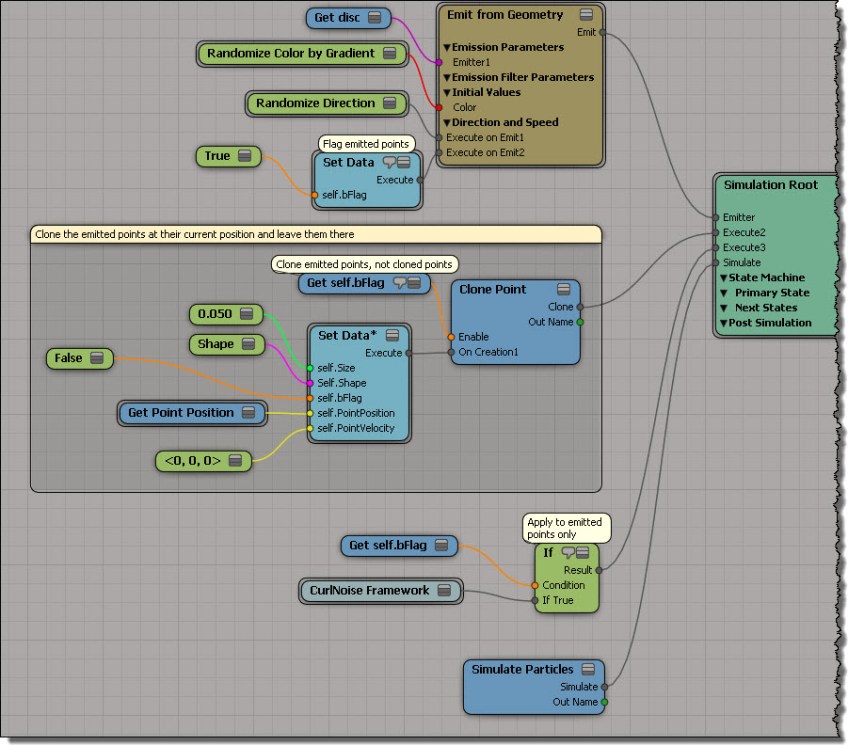848x745 pixels.
Task: Toggle the comment bubble on the If node
Action: (x=566, y=552)
